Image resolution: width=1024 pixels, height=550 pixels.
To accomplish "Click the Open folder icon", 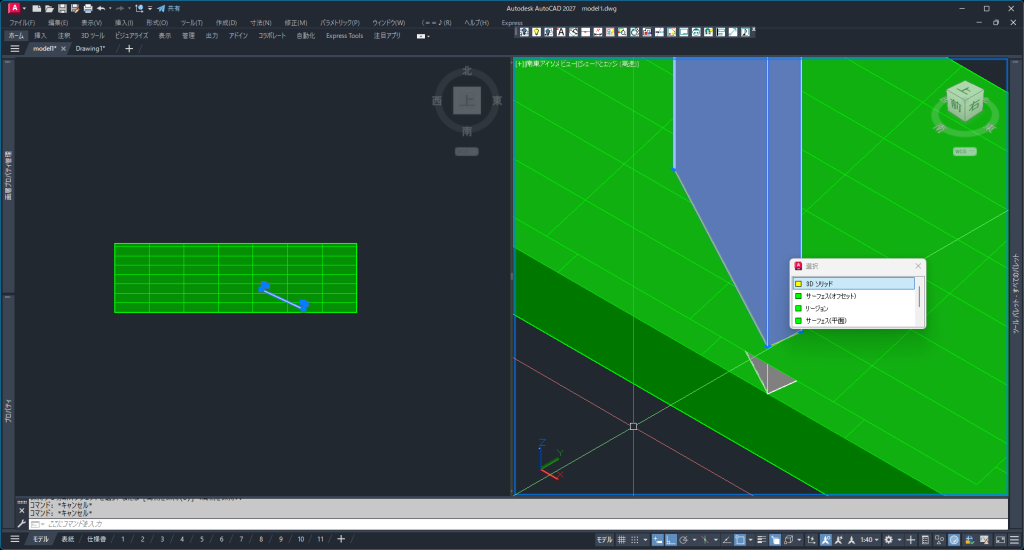I will pyautogui.click(x=49, y=8).
